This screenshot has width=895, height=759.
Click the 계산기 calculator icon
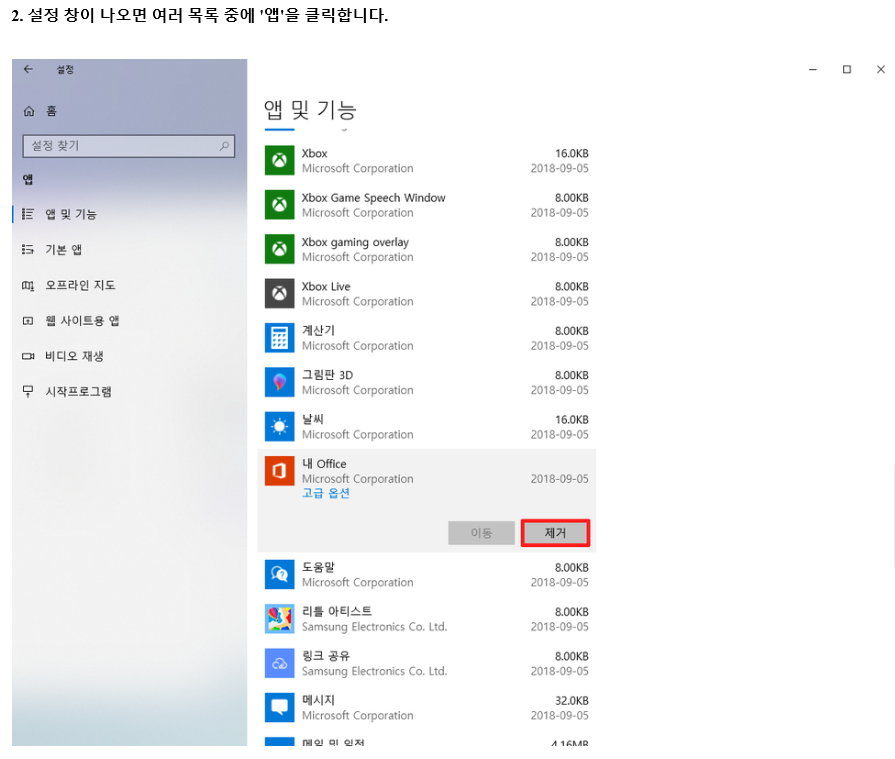click(280, 338)
